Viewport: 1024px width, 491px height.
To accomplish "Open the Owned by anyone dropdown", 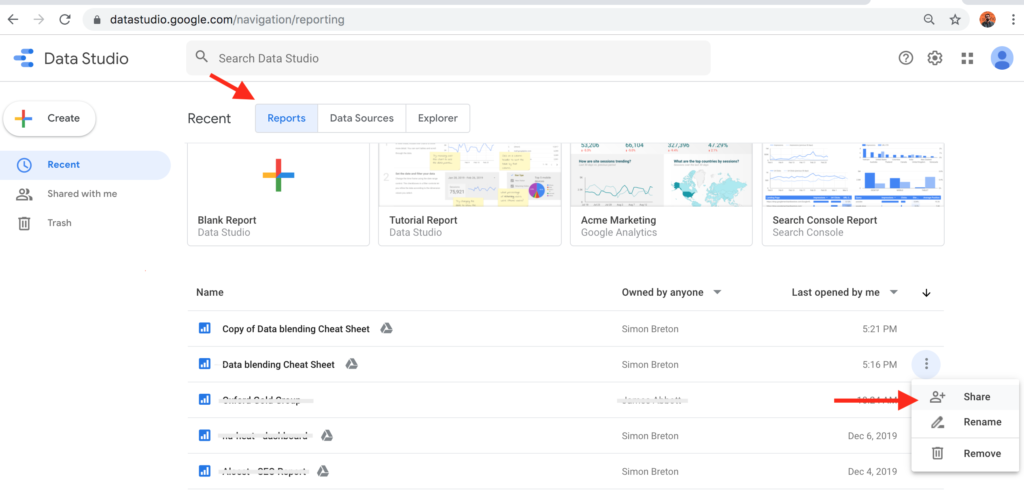I will (x=671, y=293).
